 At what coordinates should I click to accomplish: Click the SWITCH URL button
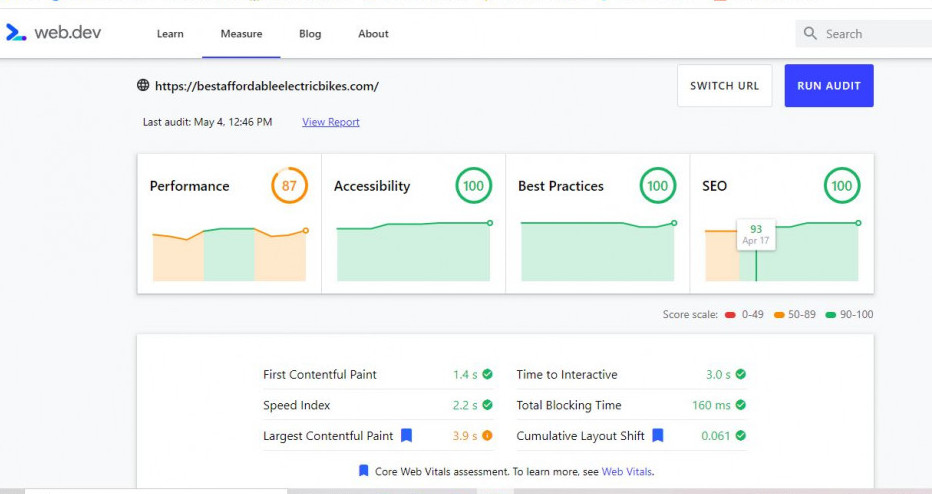[x=724, y=86]
